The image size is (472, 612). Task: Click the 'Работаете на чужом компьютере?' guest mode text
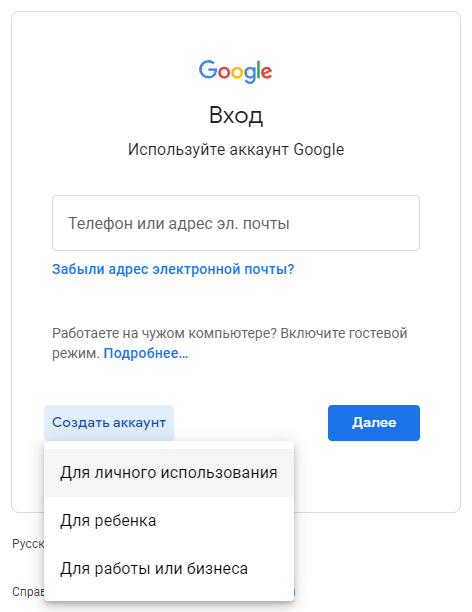tap(164, 333)
